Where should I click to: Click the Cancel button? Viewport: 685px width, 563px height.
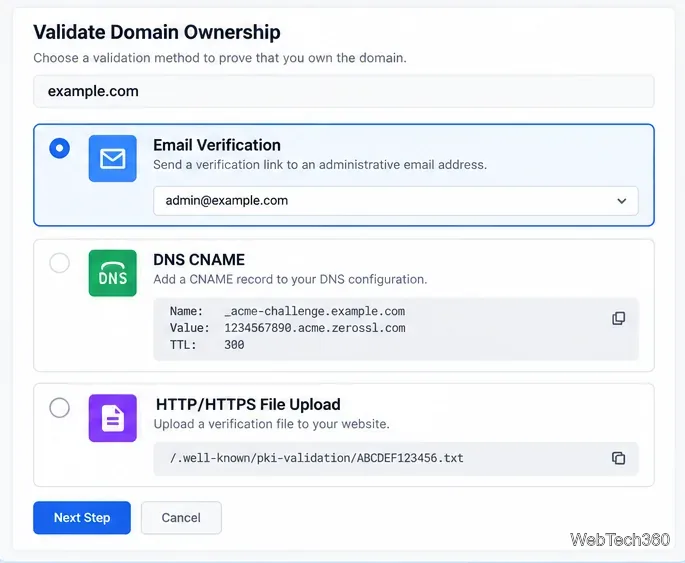pos(181,518)
